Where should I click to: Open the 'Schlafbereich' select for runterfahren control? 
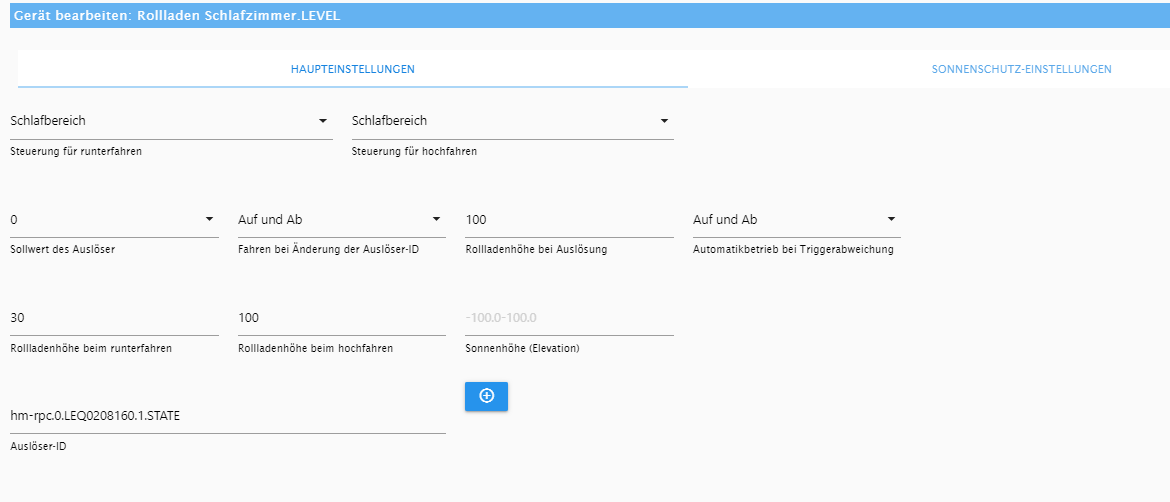[172, 121]
